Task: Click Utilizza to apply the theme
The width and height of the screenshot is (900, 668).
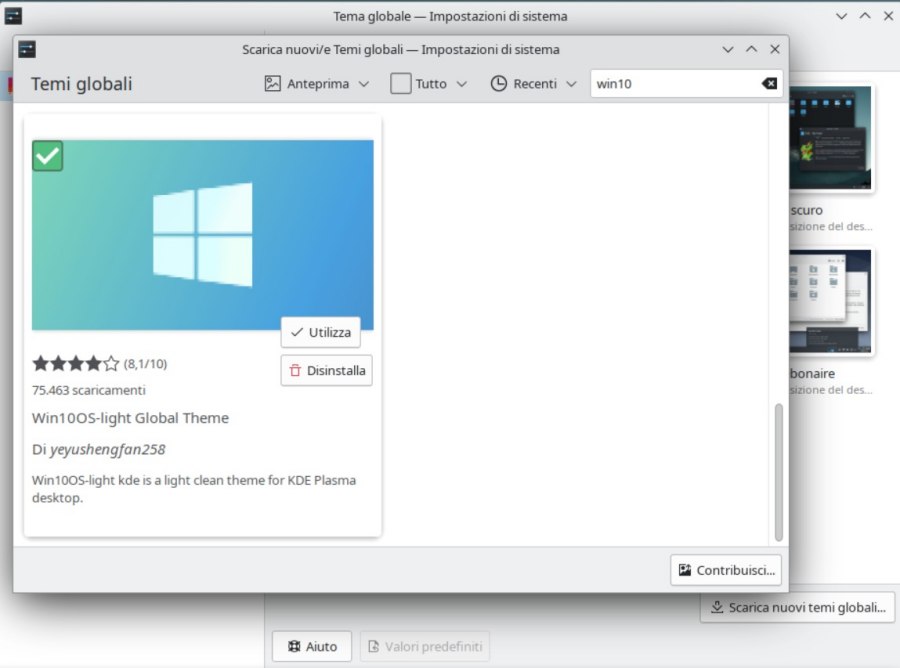Action: coord(321,332)
